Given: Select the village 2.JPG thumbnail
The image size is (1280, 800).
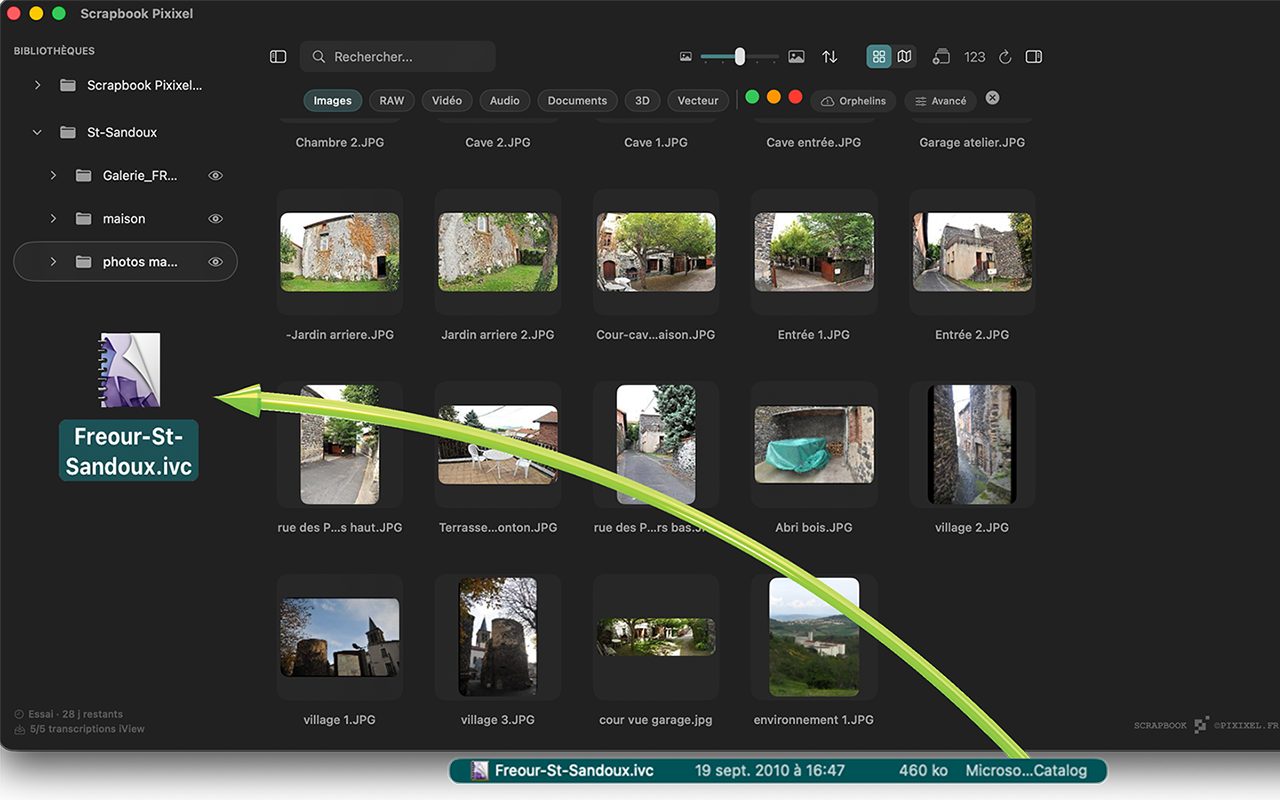Looking at the screenshot, I should 972,444.
